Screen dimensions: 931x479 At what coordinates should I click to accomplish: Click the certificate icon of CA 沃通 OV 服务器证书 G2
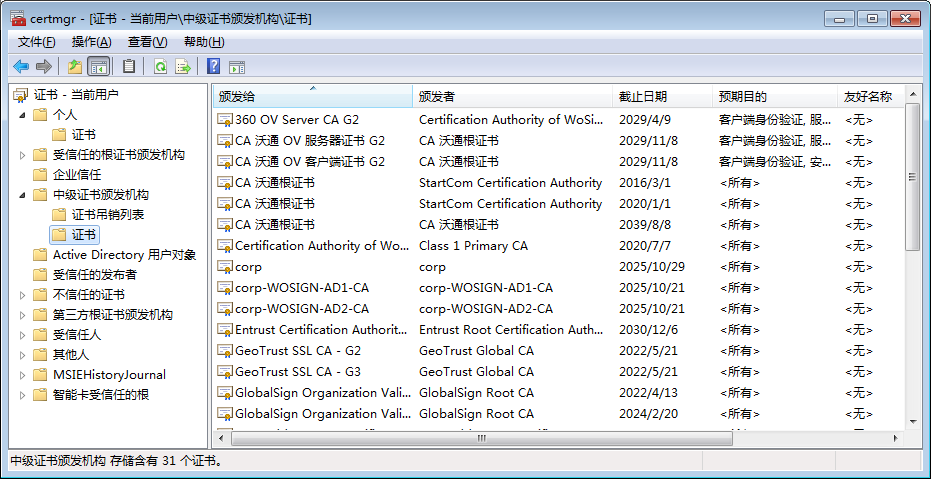click(x=225, y=141)
